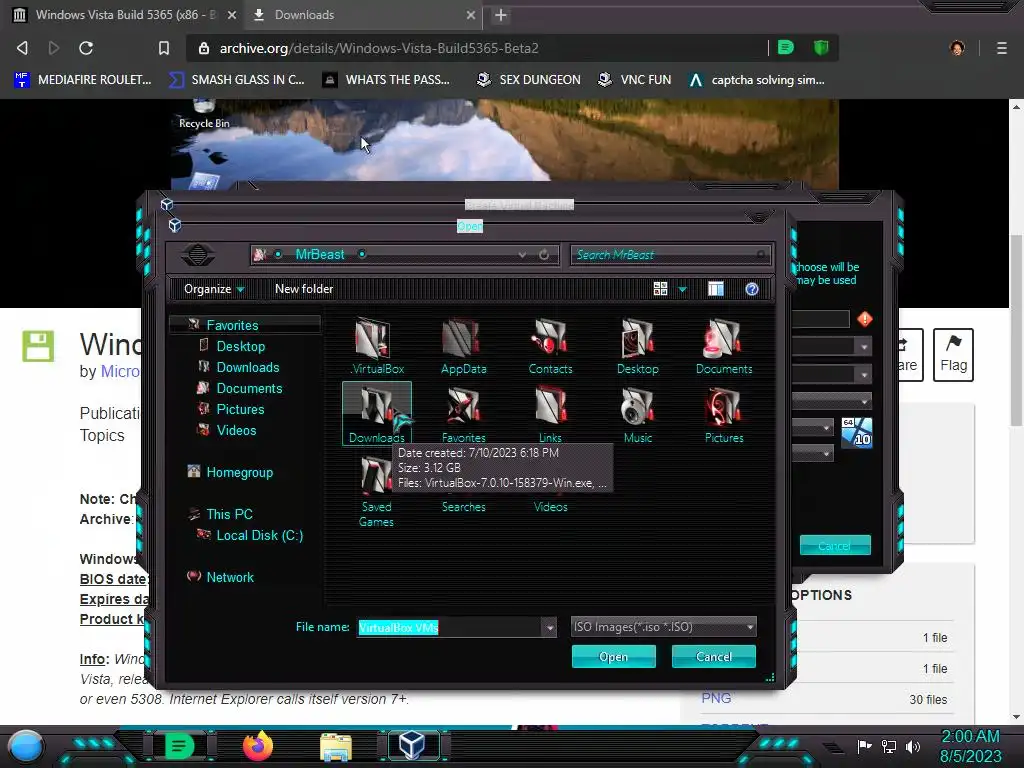The height and width of the screenshot is (768, 1024).
Task: Open a new browser tab
Action: point(501,15)
